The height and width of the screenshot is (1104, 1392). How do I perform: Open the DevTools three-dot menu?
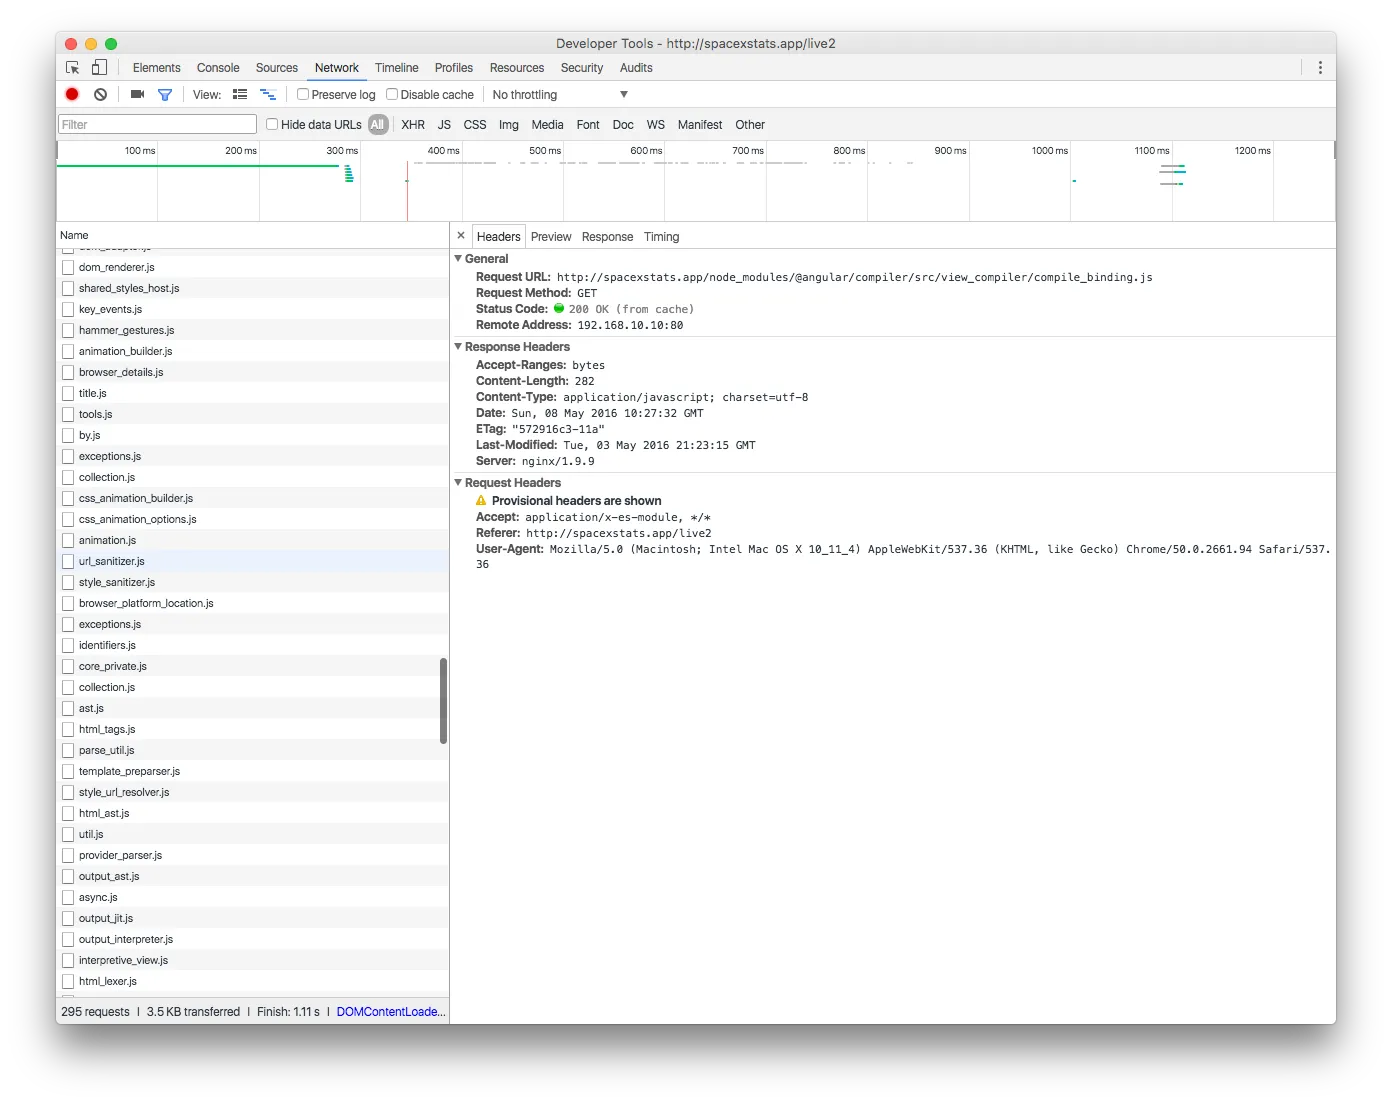coord(1320,68)
